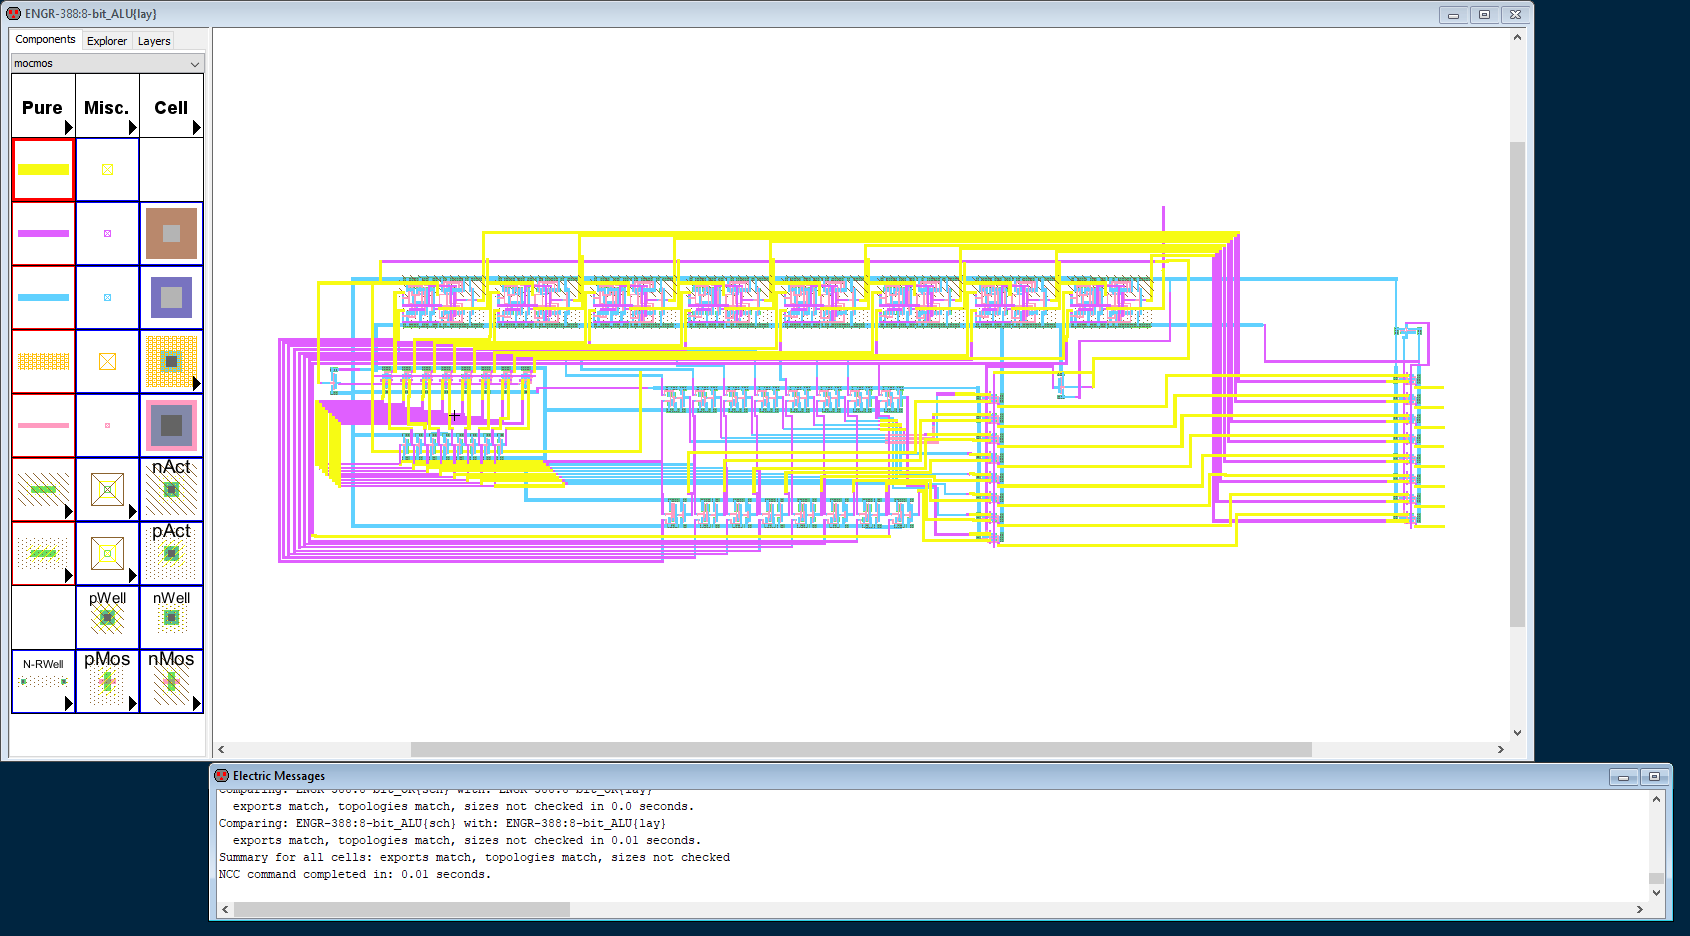Select the pMos transistor component
The image size is (1690, 936).
[x=107, y=682]
